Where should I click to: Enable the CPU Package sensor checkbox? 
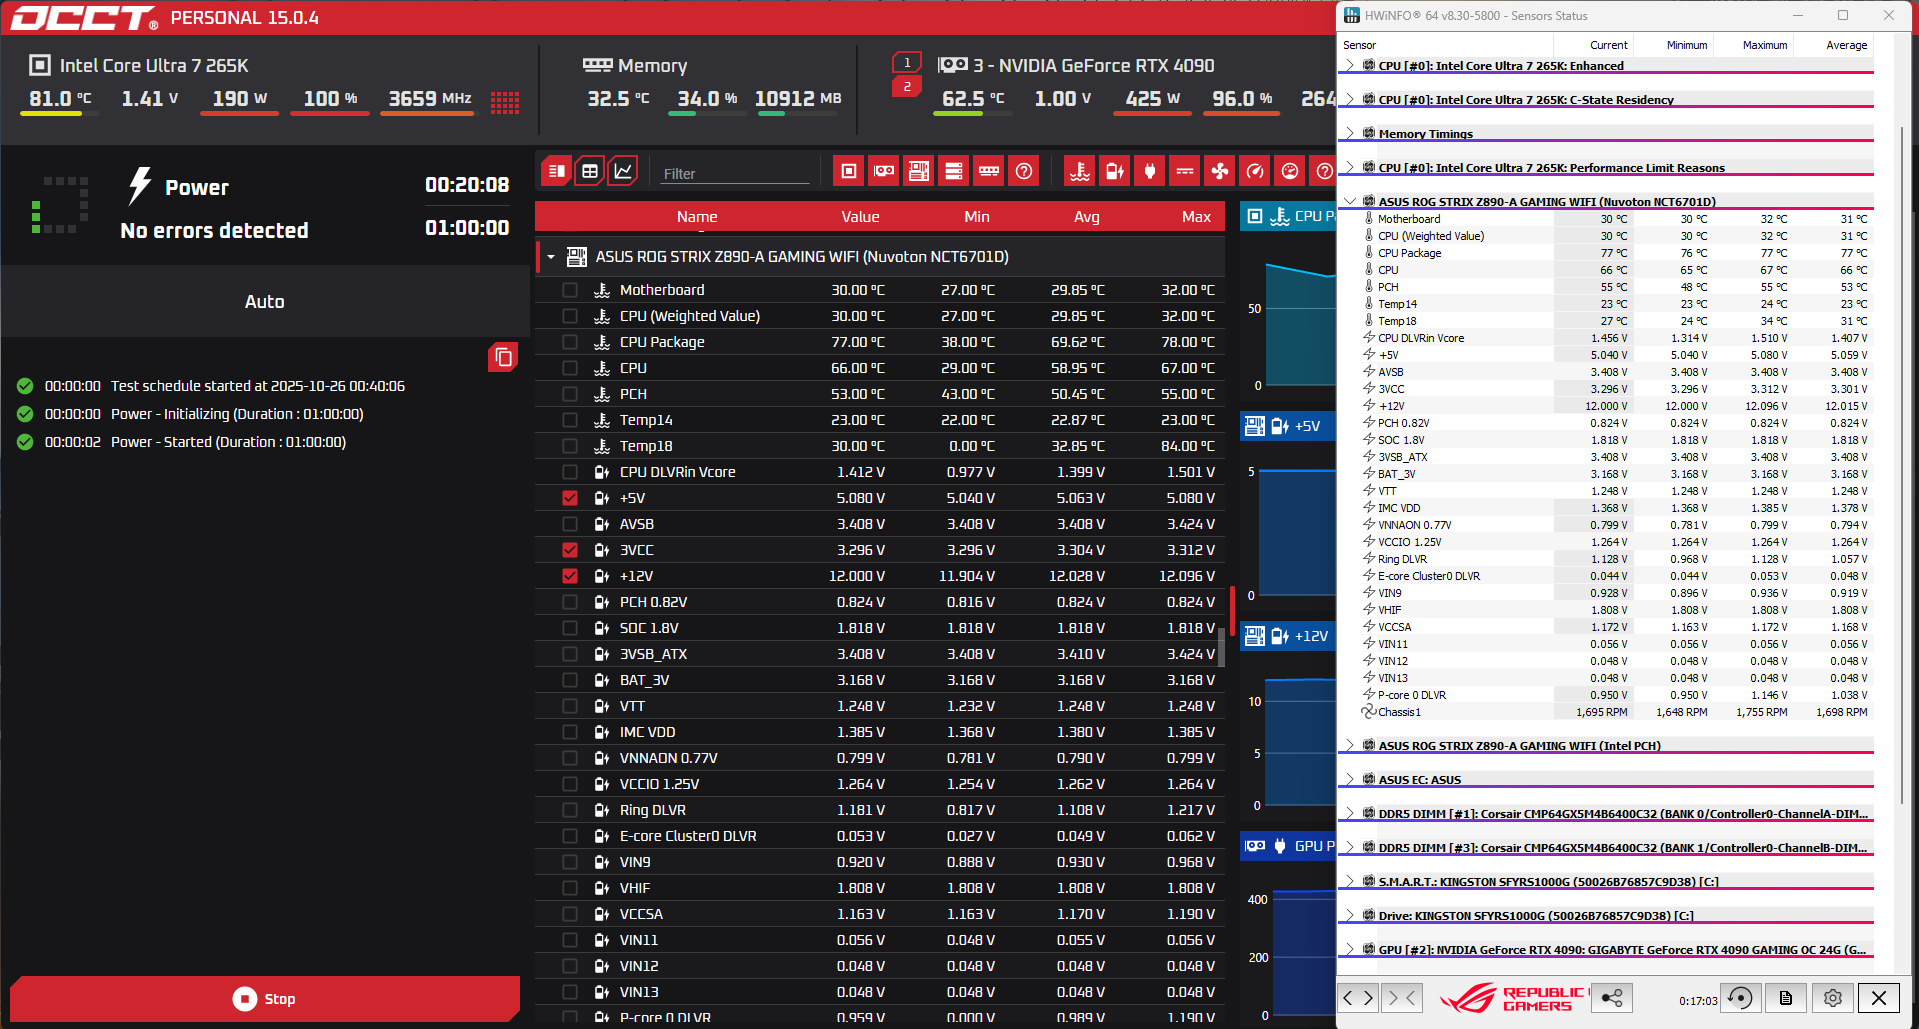coord(570,342)
